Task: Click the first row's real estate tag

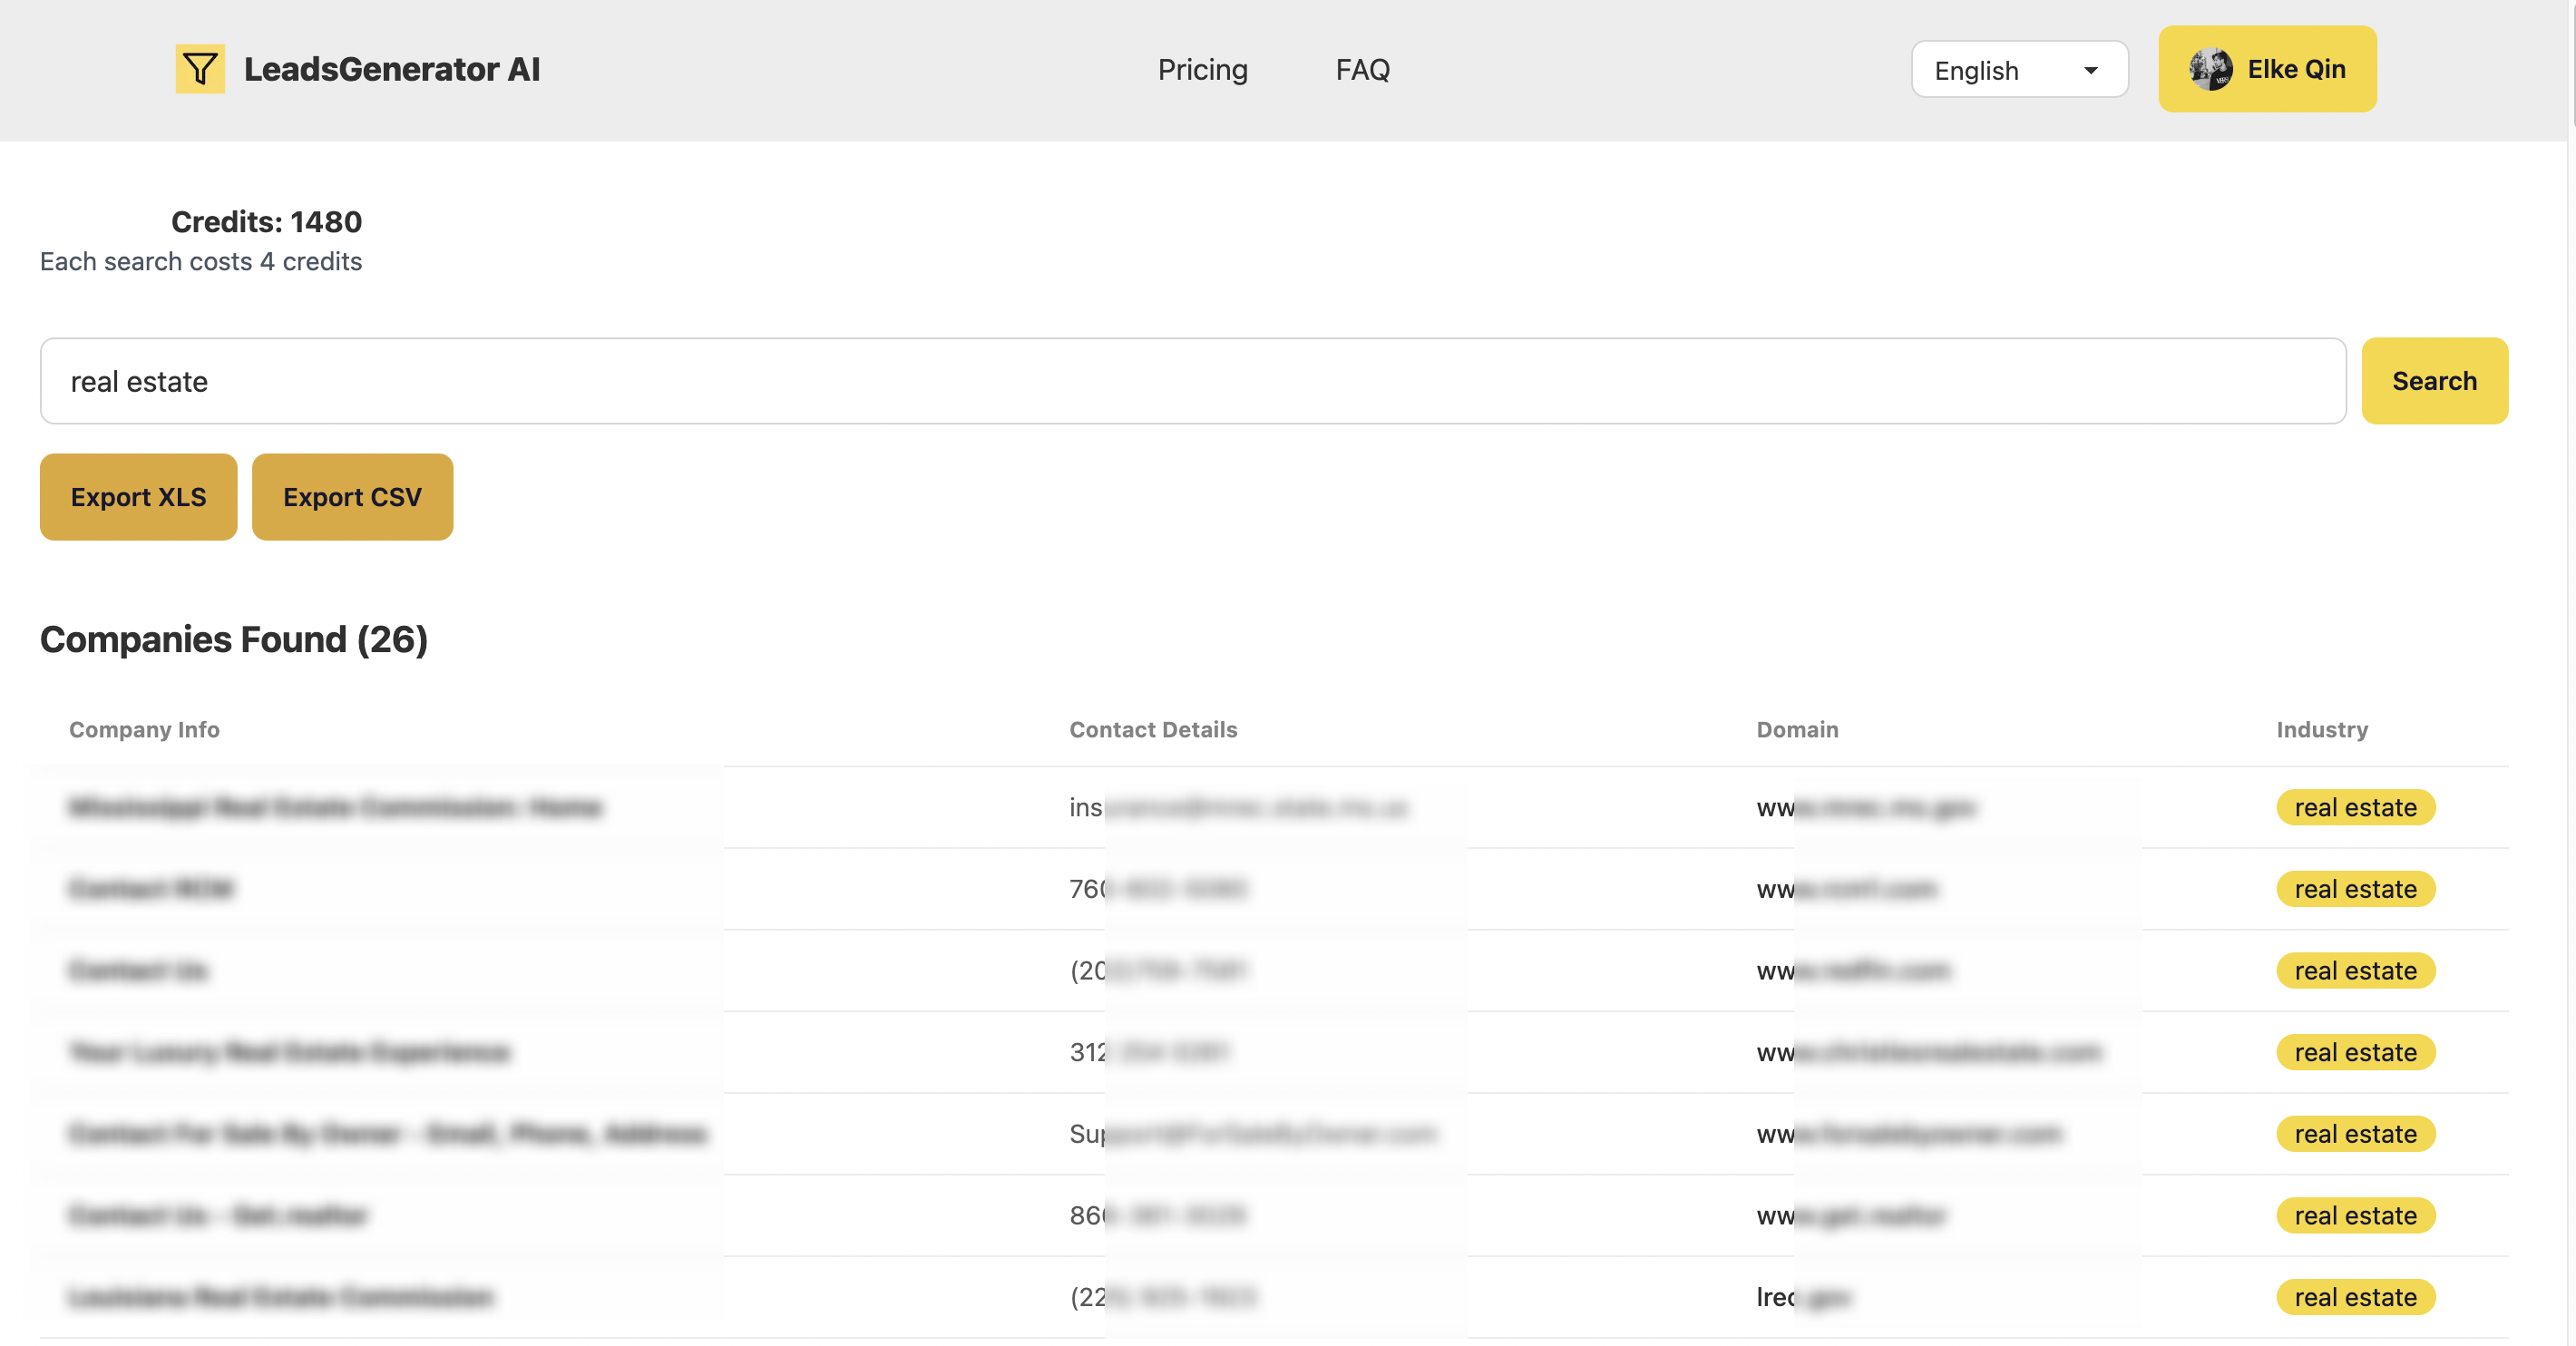Action: (2354, 807)
